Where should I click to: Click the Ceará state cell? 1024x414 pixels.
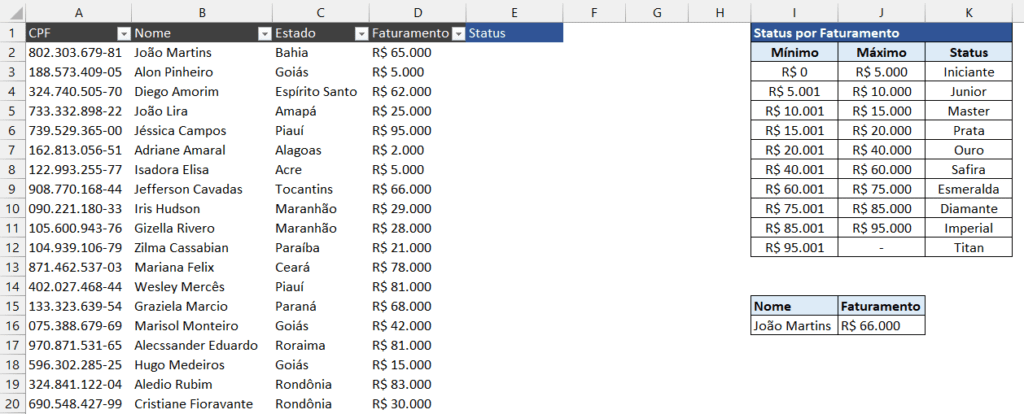(x=320, y=267)
